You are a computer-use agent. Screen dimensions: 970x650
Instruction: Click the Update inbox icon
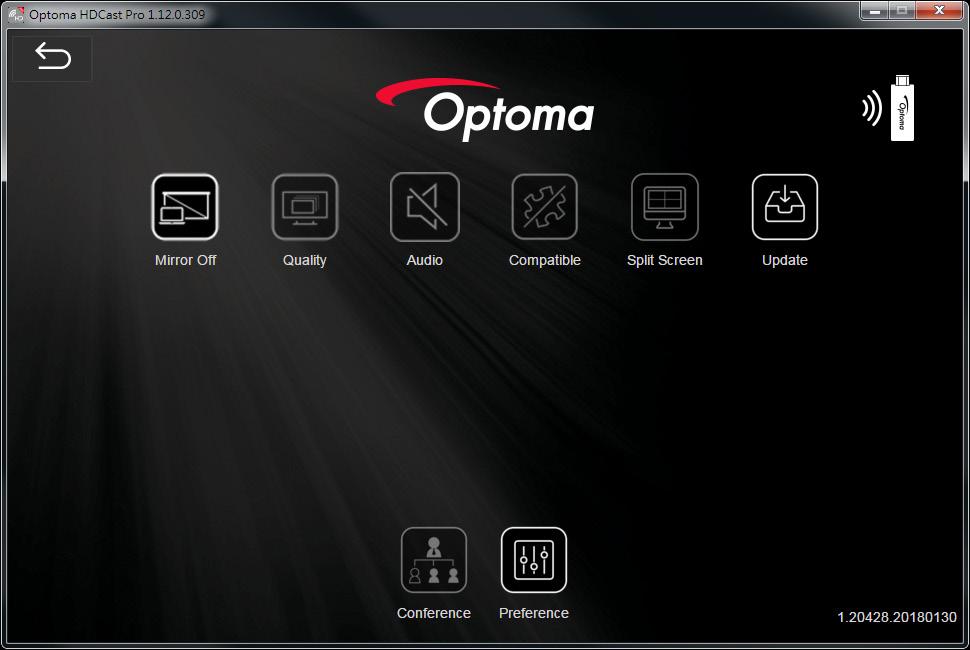[x=784, y=207]
